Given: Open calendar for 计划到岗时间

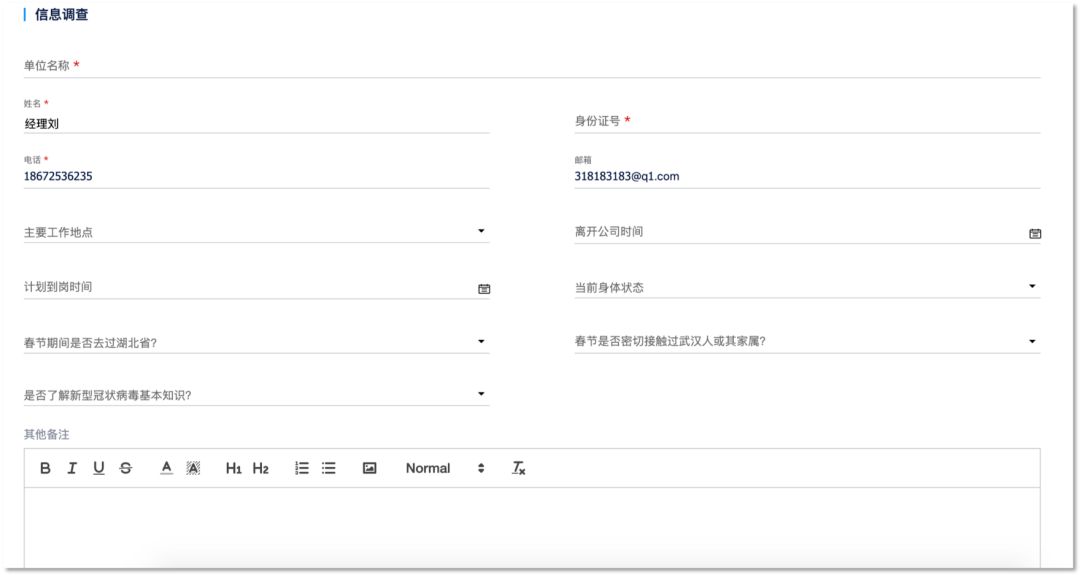Looking at the screenshot, I should click(484, 288).
